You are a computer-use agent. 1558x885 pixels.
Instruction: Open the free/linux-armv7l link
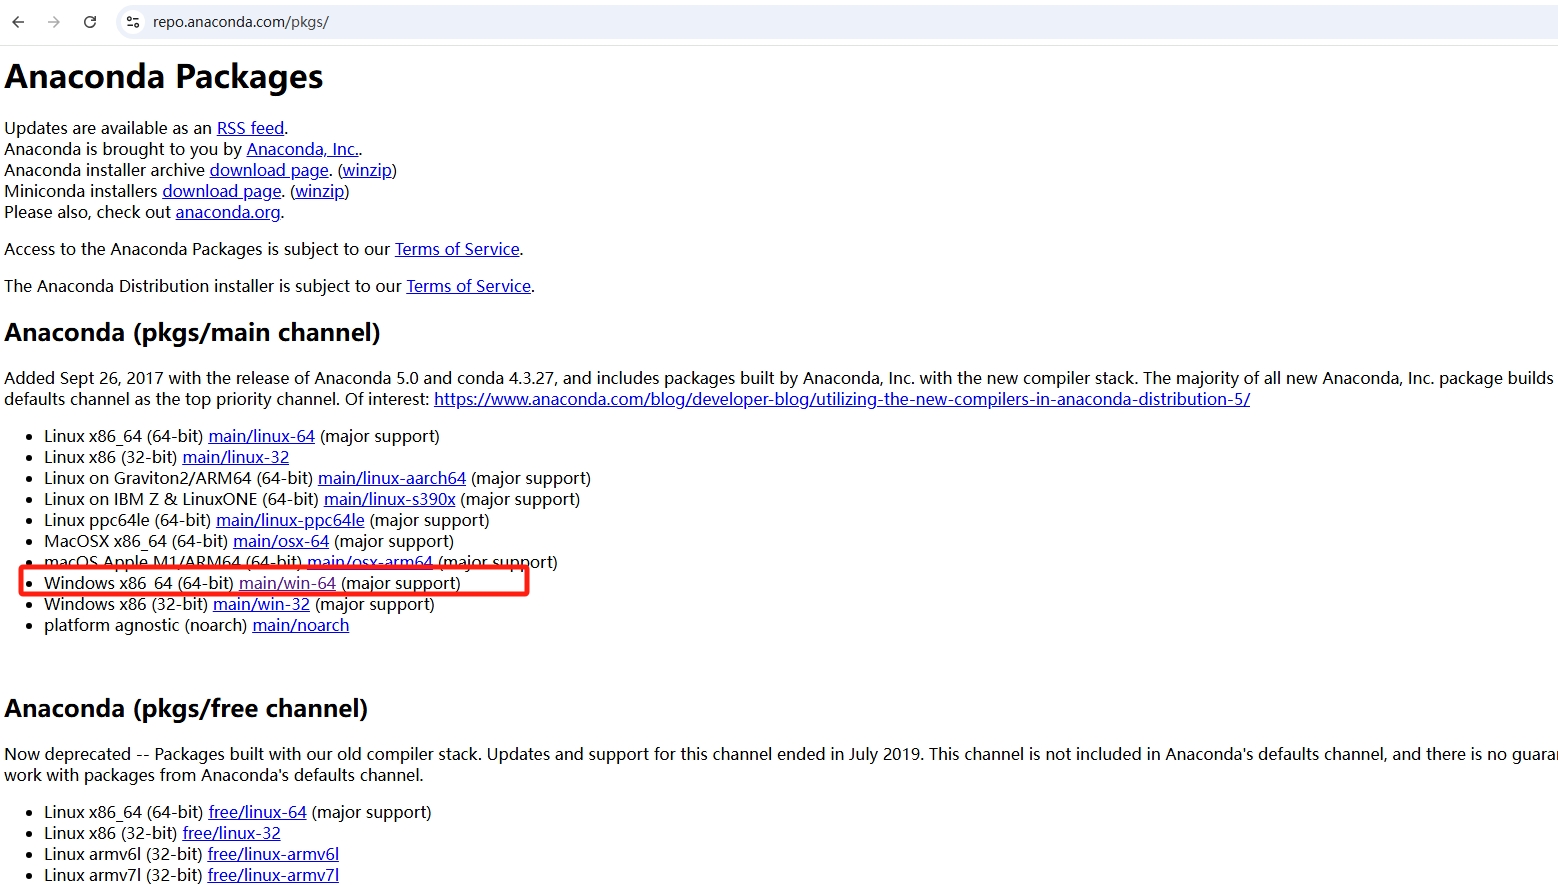tap(273, 875)
